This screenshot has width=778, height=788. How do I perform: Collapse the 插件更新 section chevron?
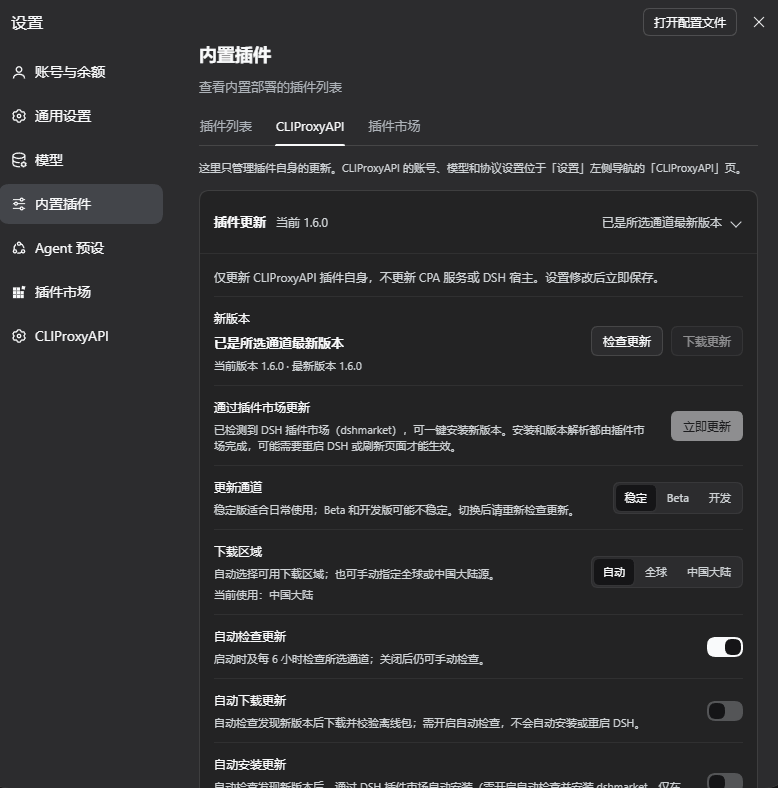click(736, 224)
